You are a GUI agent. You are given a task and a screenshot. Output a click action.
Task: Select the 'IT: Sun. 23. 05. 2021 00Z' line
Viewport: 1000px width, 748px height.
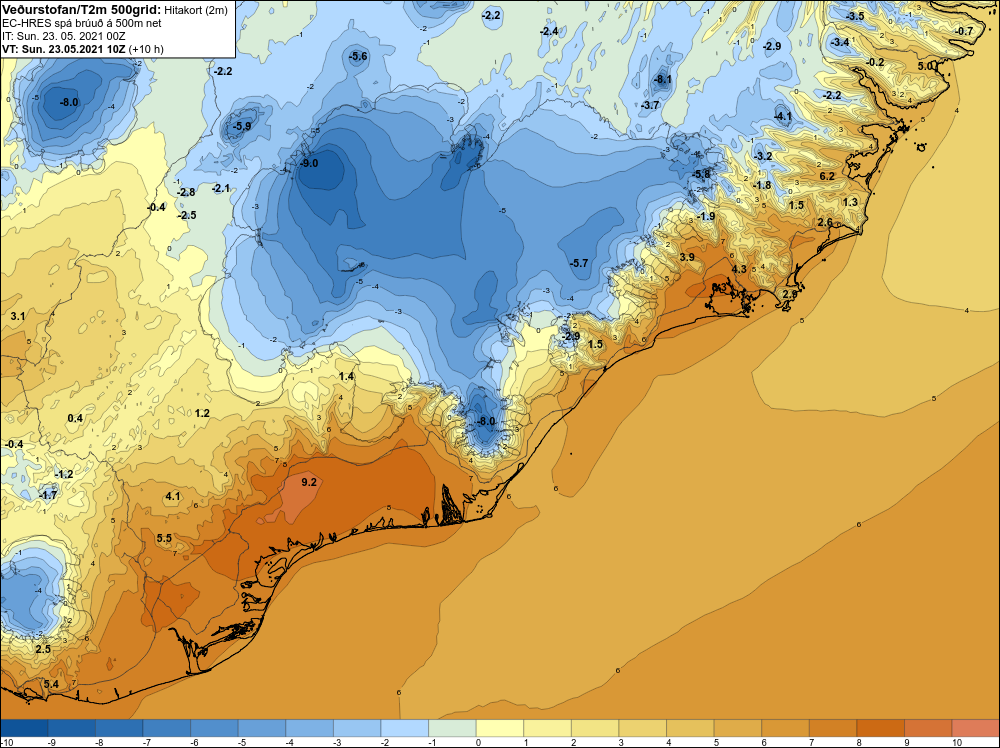tap(64, 36)
